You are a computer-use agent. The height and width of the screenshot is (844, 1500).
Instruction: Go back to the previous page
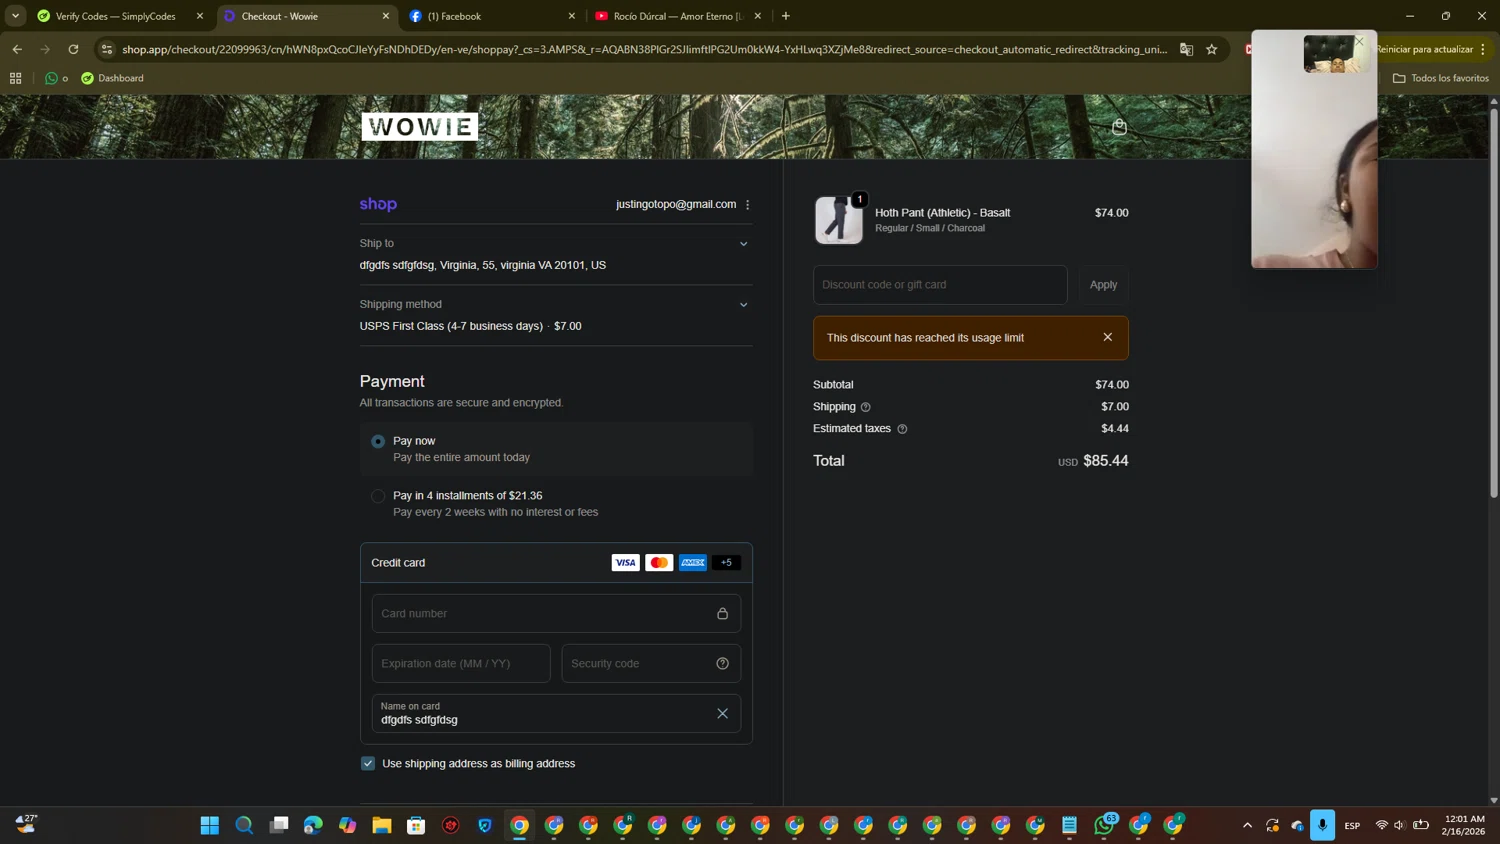17,49
